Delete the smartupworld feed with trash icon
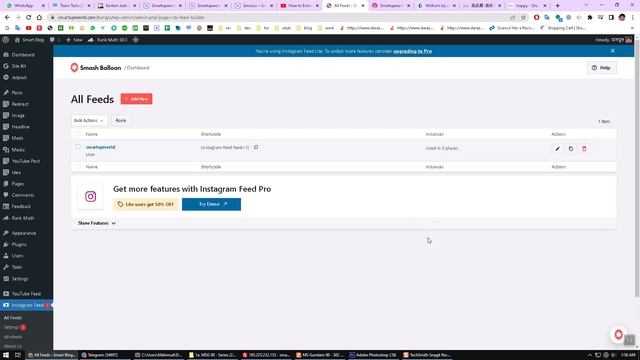Screen dimensions: 640x360 pos(584,149)
